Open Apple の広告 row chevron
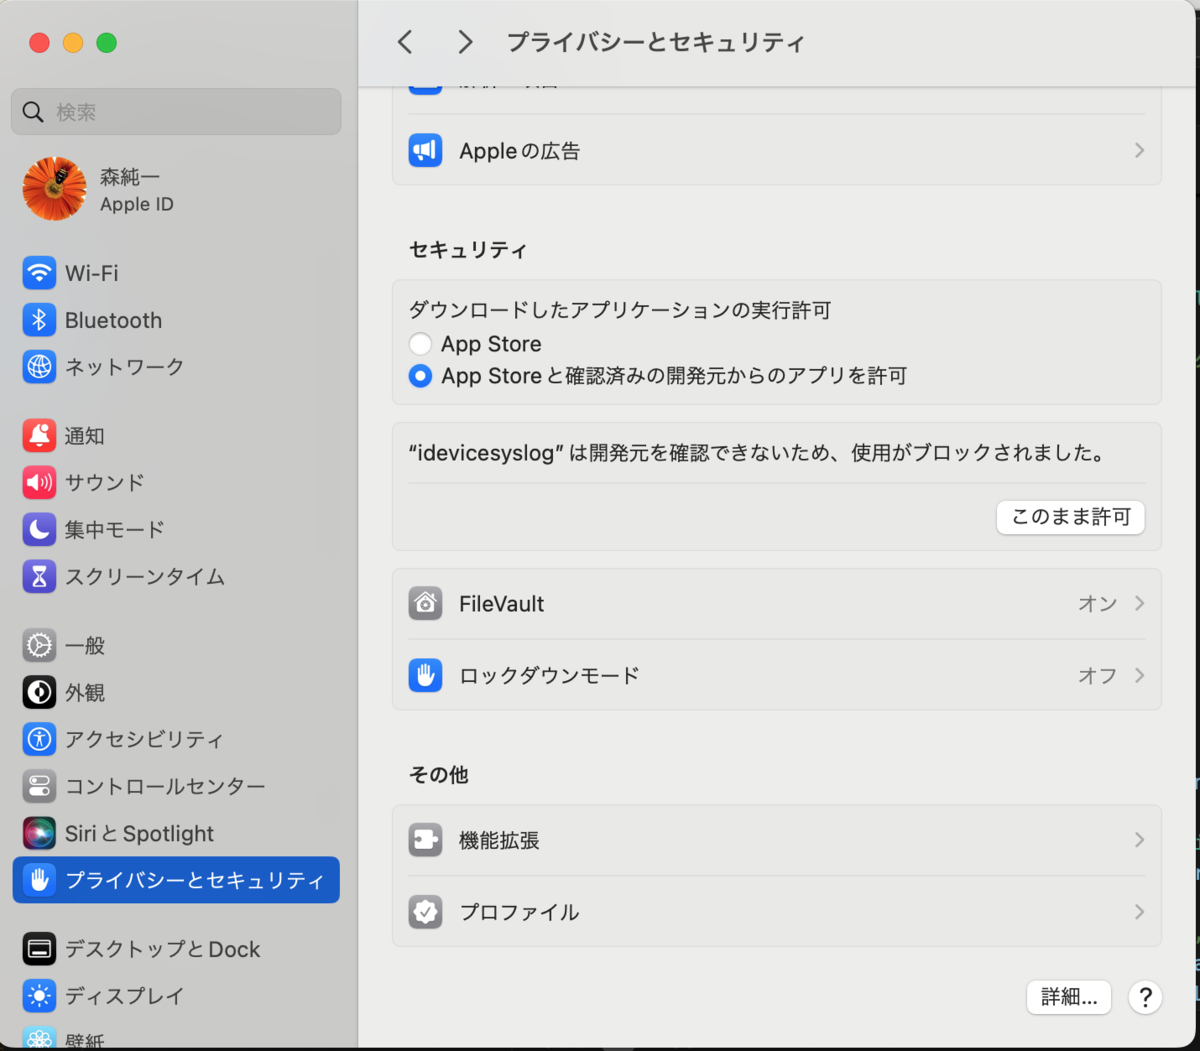Image resolution: width=1200 pixels, height=1051 pixels. coord(1139,151)
